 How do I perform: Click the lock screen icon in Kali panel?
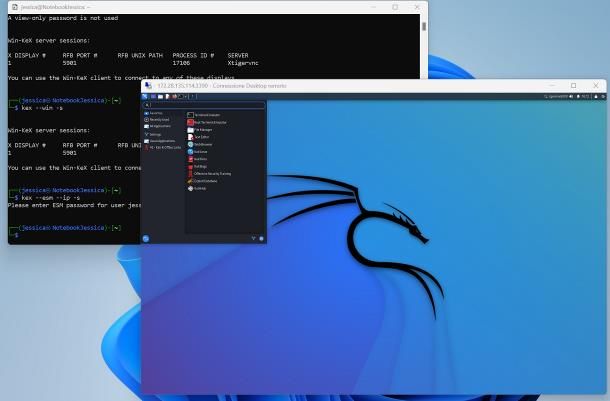(596, 96)
